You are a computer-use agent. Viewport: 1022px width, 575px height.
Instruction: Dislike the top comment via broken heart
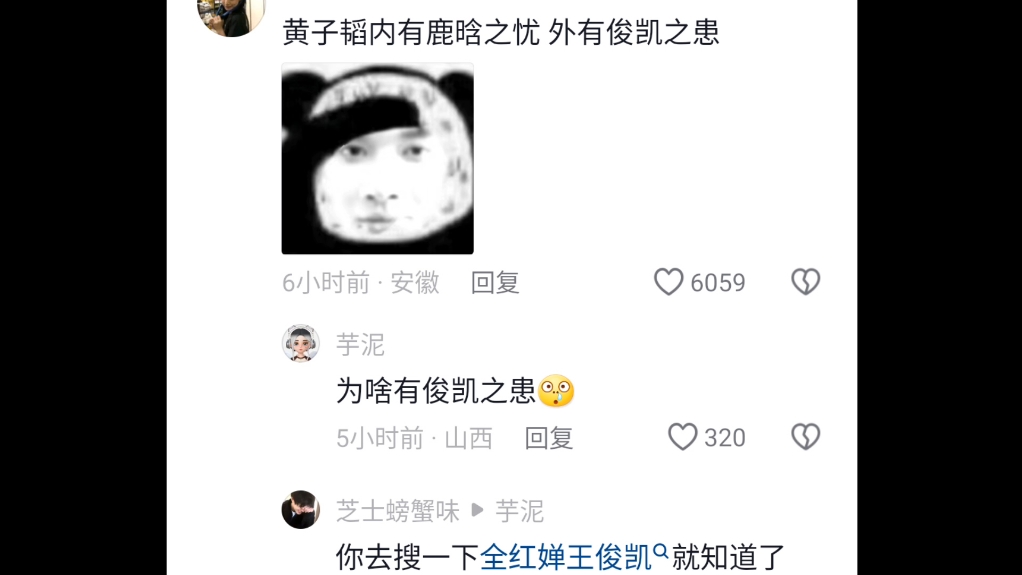[806, 282]
